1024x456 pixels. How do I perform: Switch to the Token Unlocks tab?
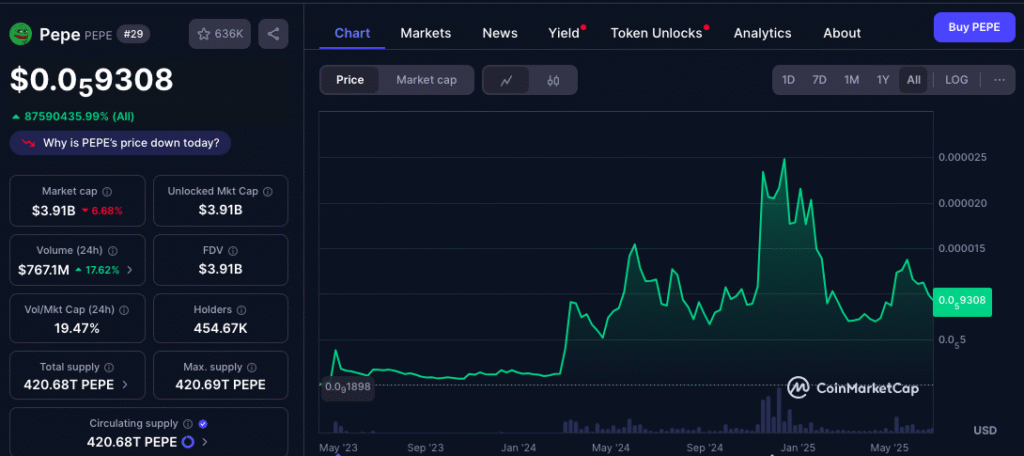(656, 33)
